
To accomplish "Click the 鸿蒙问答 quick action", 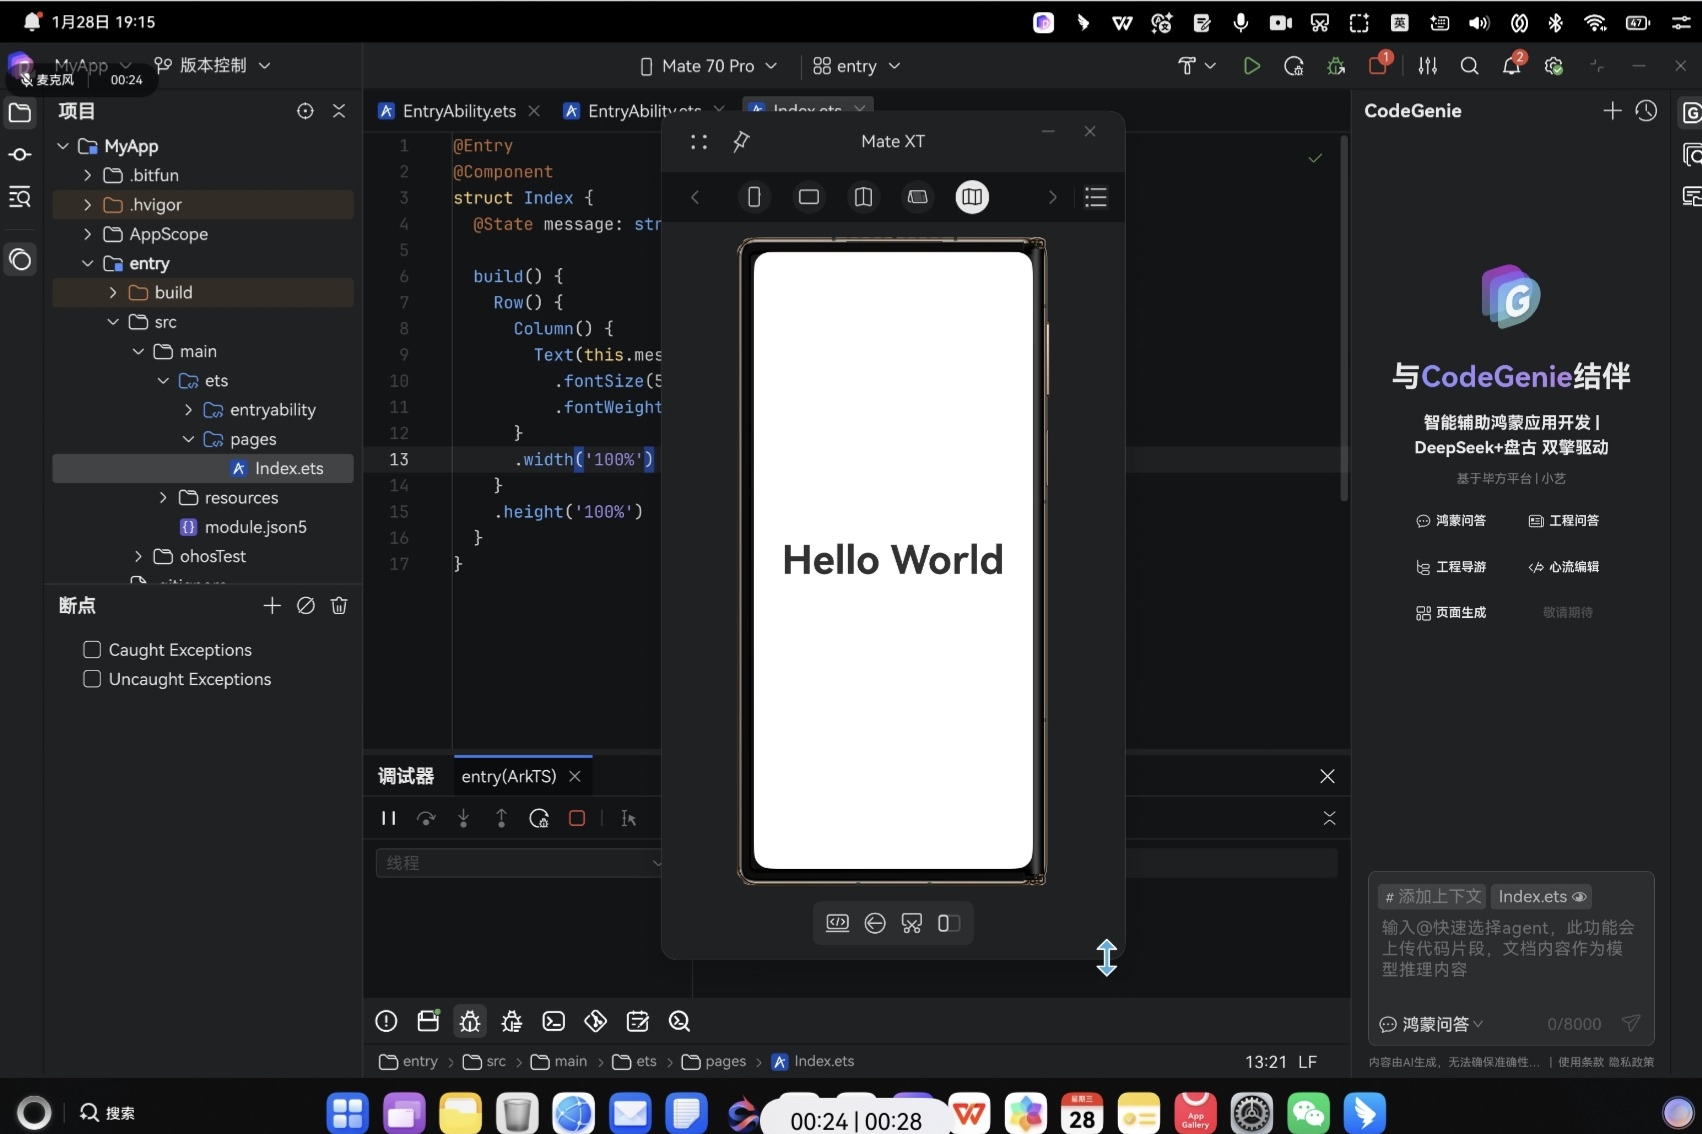I will coord(1451,521).
